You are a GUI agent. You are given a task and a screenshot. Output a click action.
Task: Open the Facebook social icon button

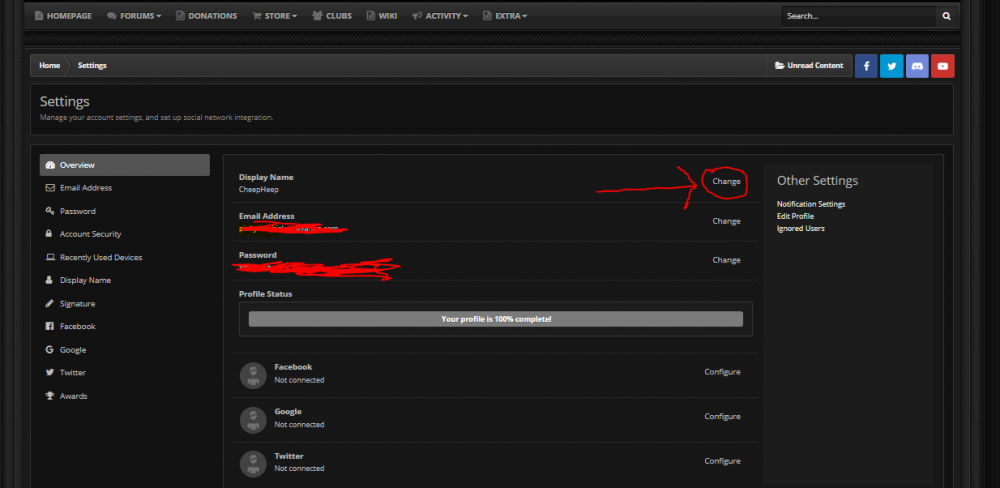click(866, 66)
